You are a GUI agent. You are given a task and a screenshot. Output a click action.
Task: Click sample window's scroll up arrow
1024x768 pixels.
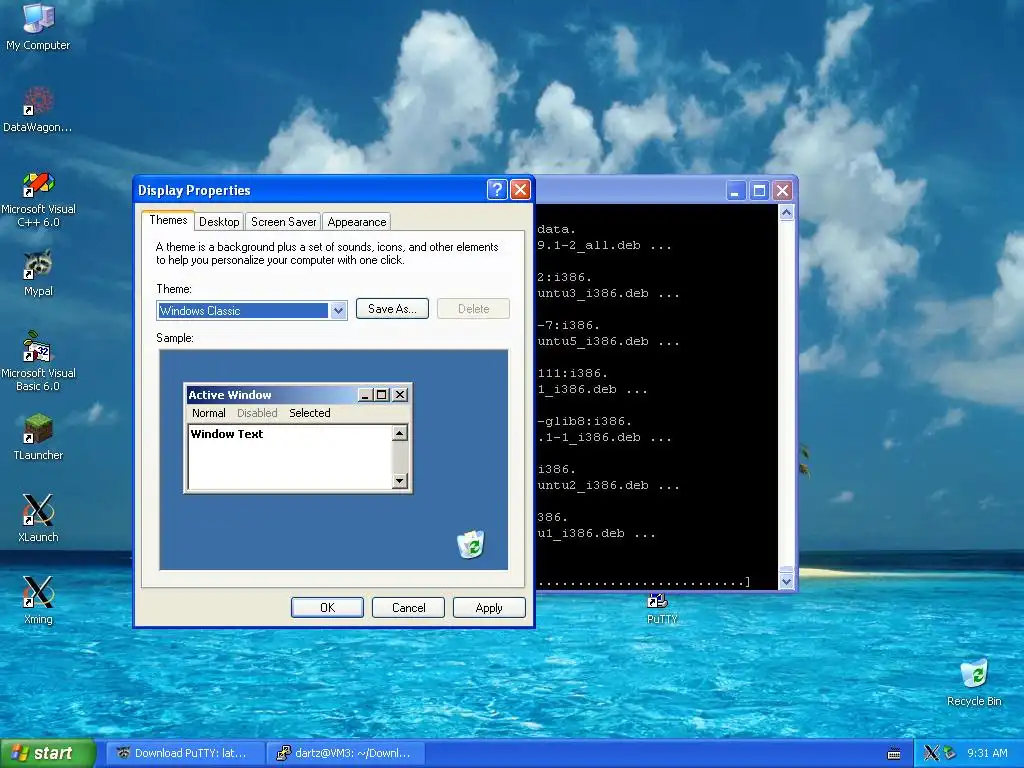[400, 432]
